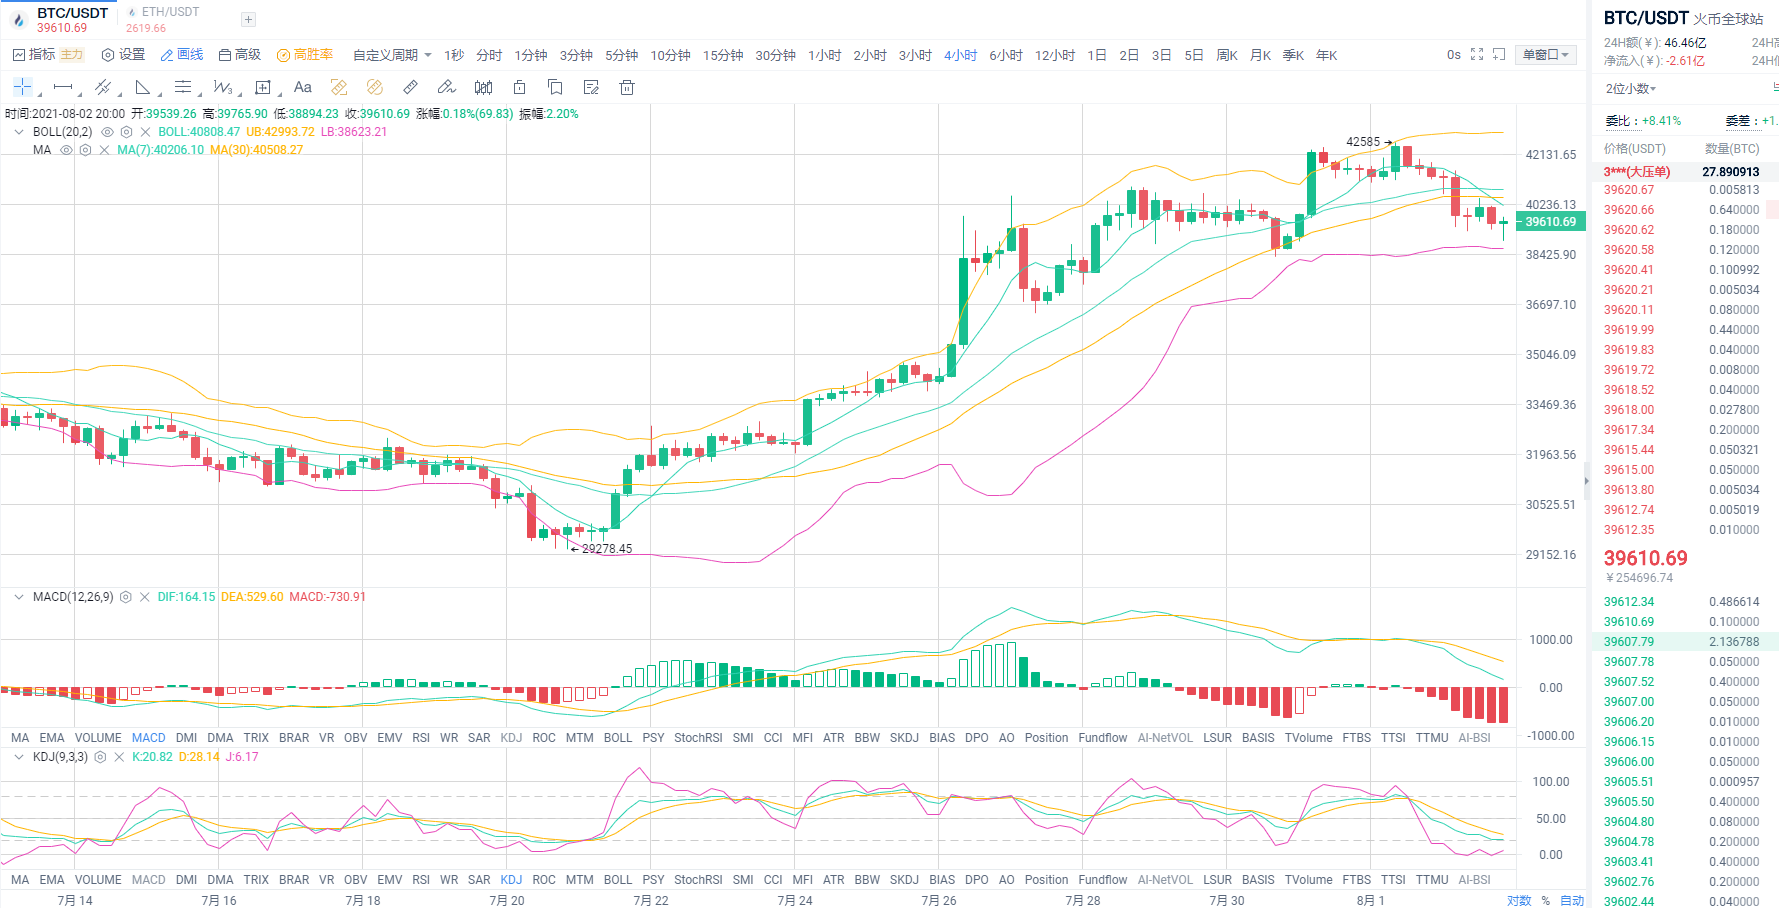Click the first orange ruler tool
Viewport: 1779px width, 908px height.
[339, 87]
